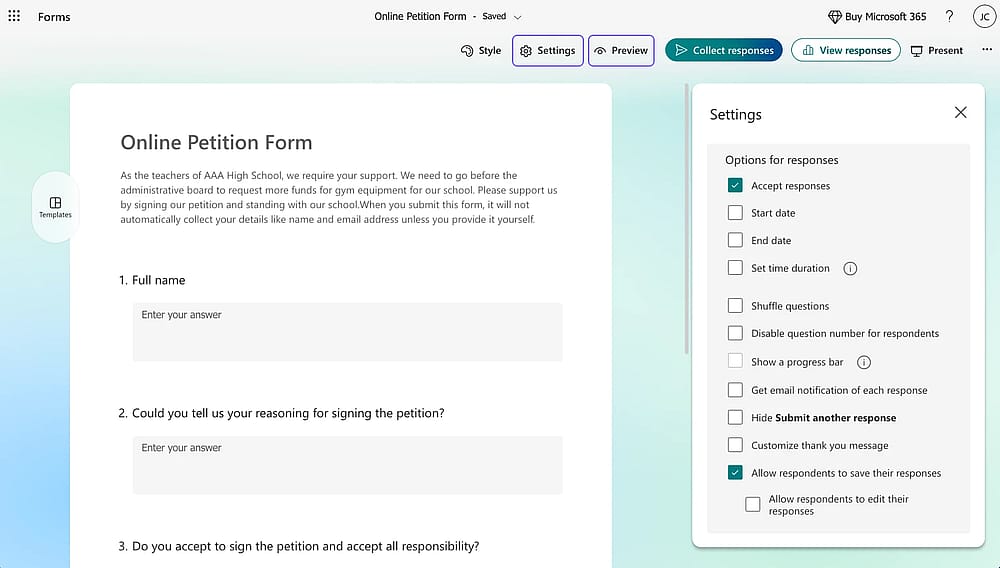This screenshot has width=1000, height=568.
Task: Uncheck Accept responses checkbox
Action: (x=735, y=186)
